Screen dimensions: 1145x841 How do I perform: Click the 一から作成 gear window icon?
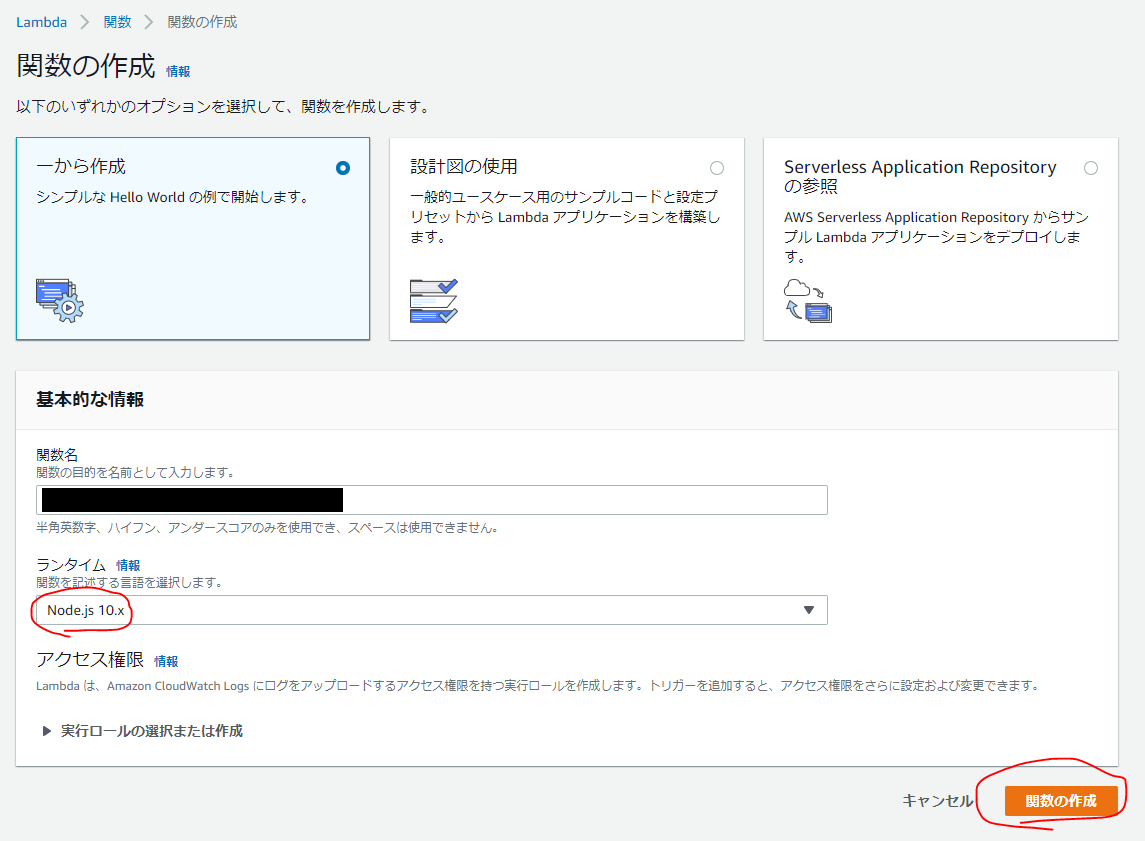(x=60, y=300)
